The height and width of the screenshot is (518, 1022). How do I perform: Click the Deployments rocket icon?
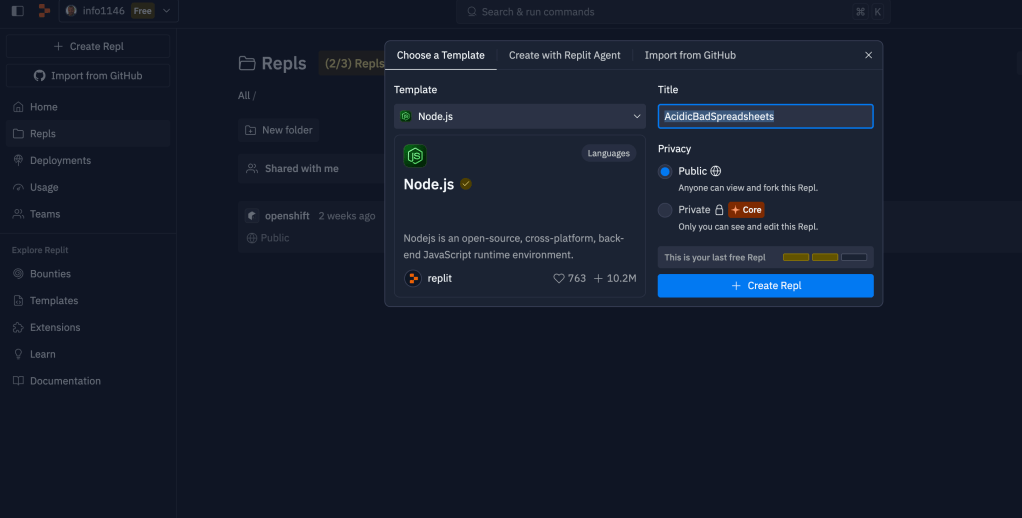[x=18, y=160]
